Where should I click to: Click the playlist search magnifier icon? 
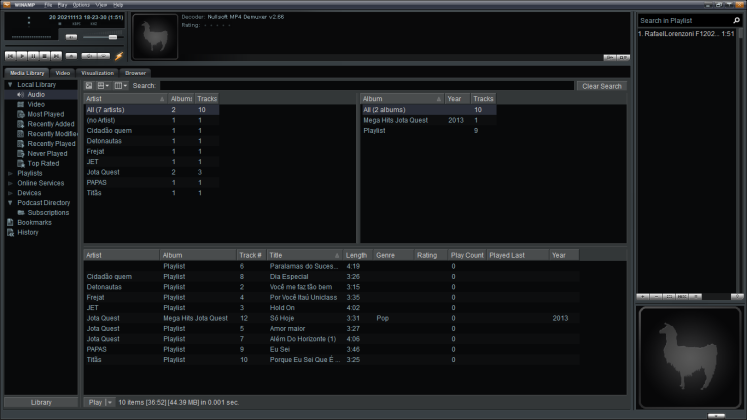click(736, 20)
